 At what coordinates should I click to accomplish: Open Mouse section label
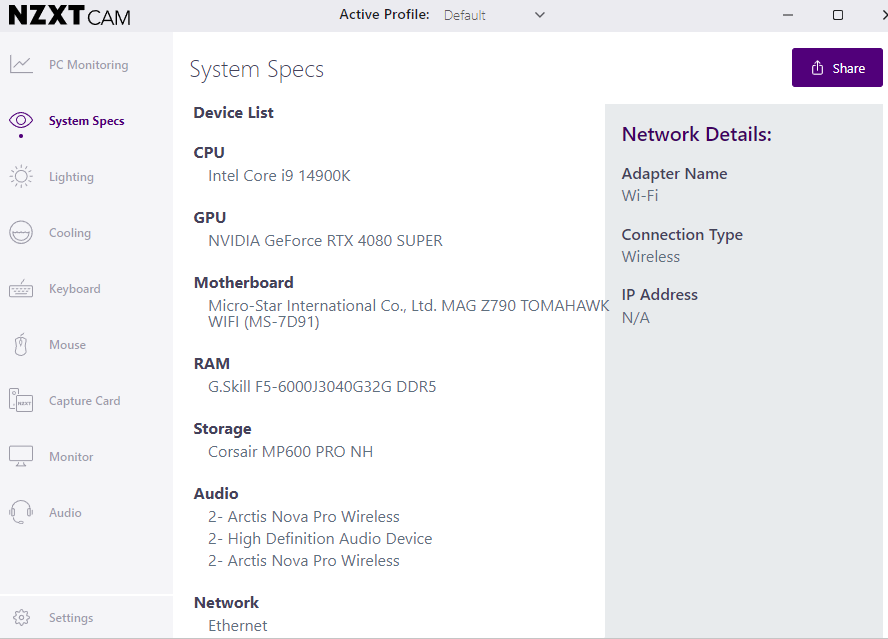click(67, 345)
